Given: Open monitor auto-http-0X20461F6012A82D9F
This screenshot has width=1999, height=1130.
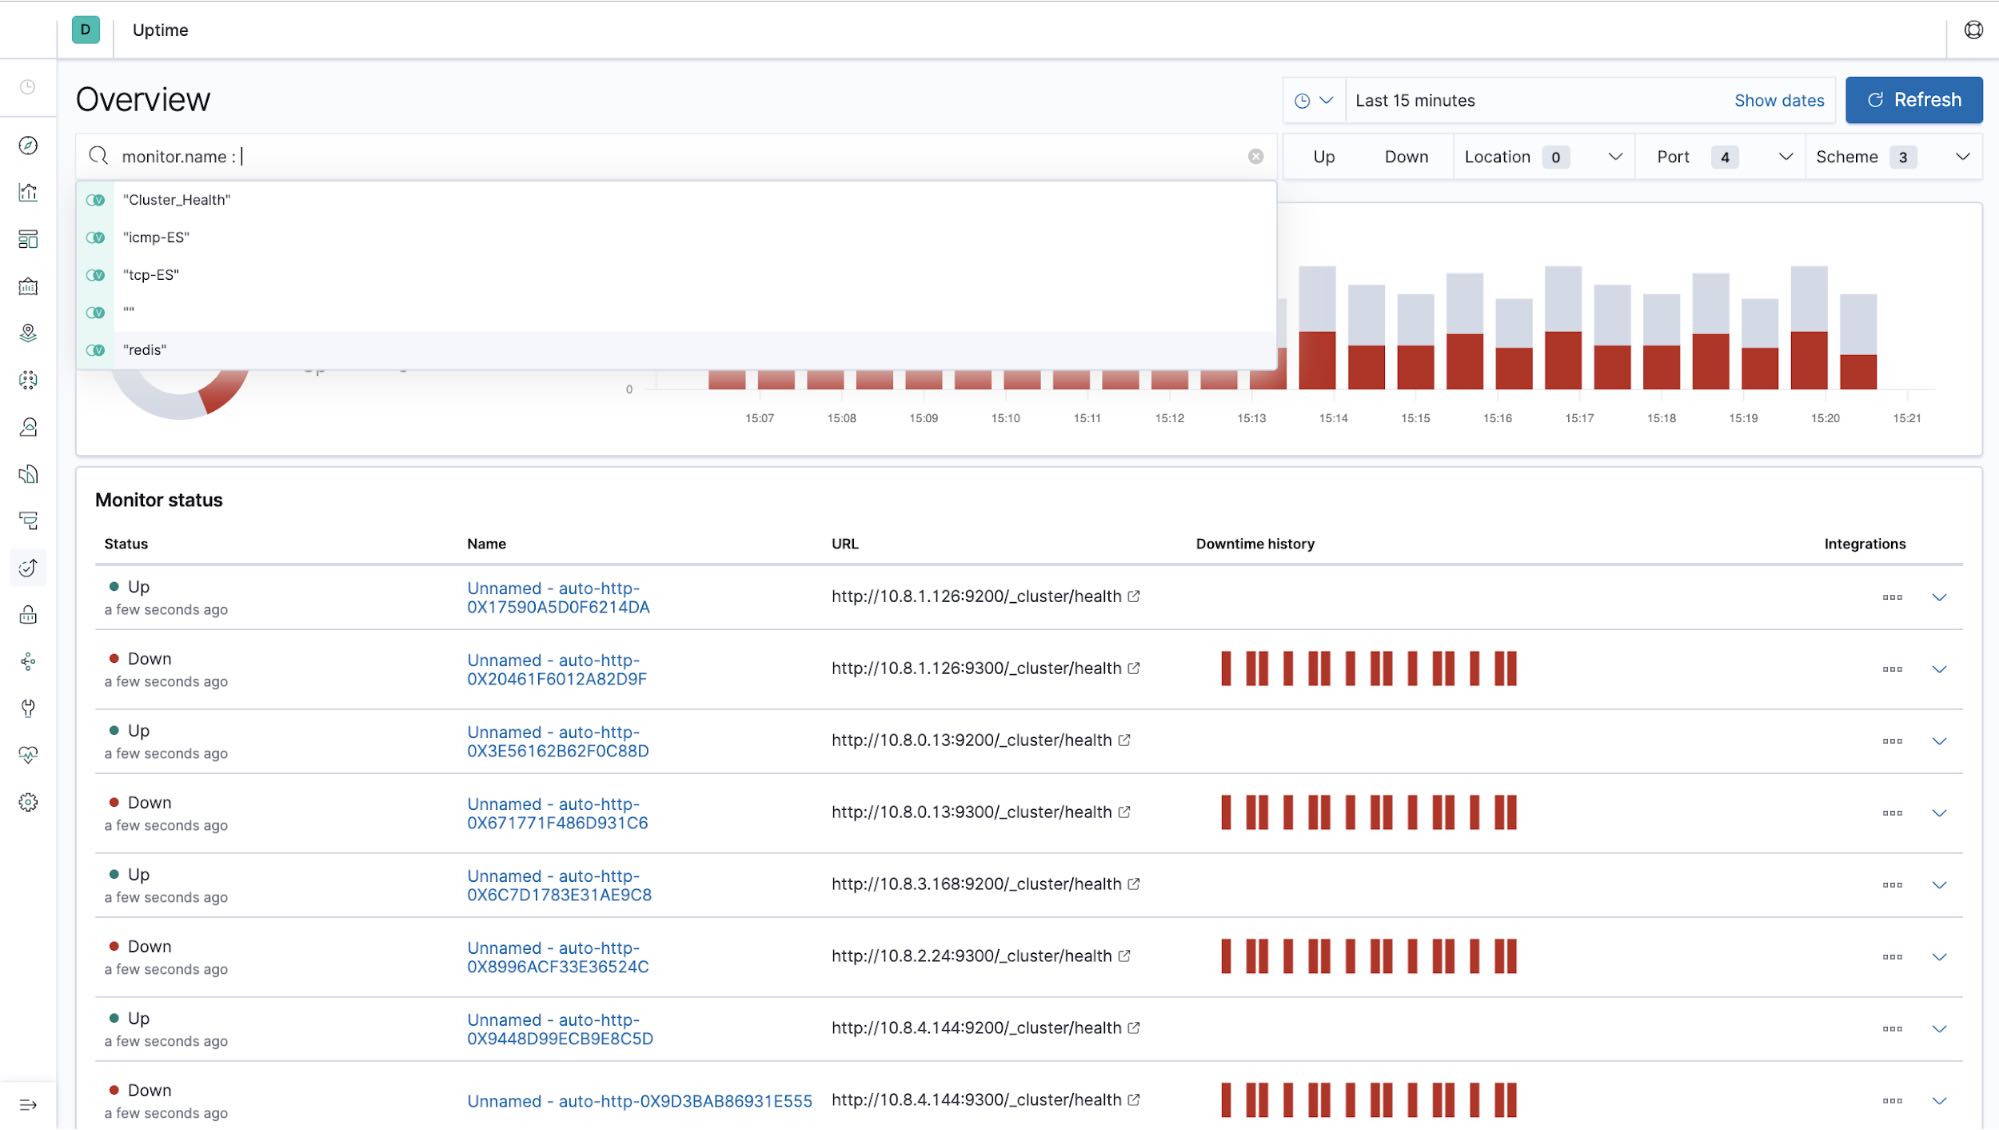Looking at the screenshot, I should pos(557,669).
